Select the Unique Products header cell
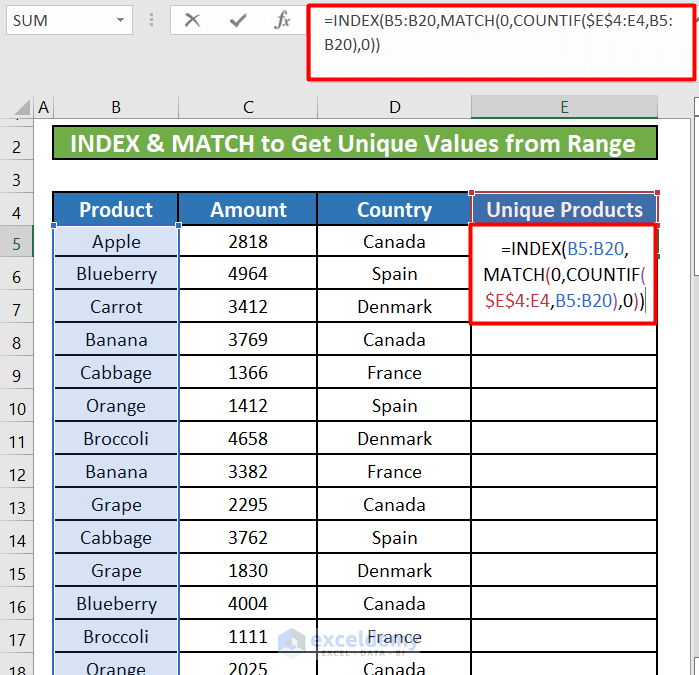Image resolution: width=699 pixels, height=675 pixels. [x=564, y=210]
